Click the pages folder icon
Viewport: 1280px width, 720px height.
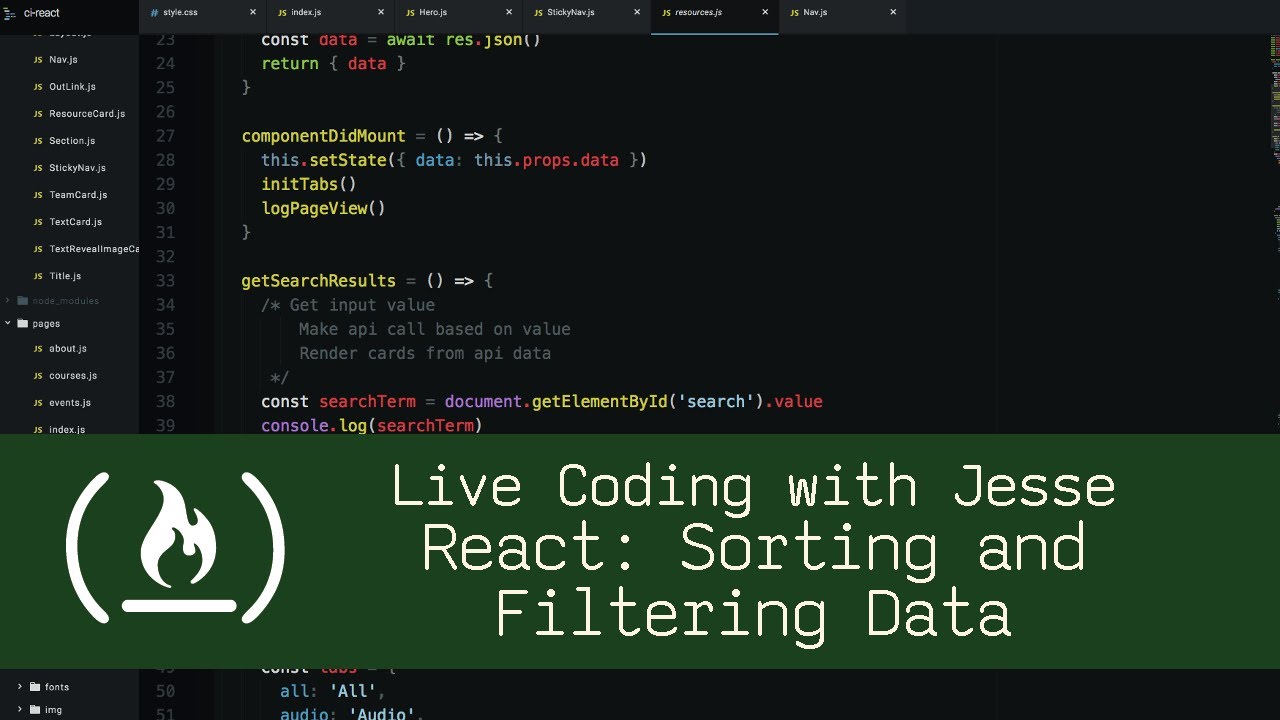coord(22,324)
